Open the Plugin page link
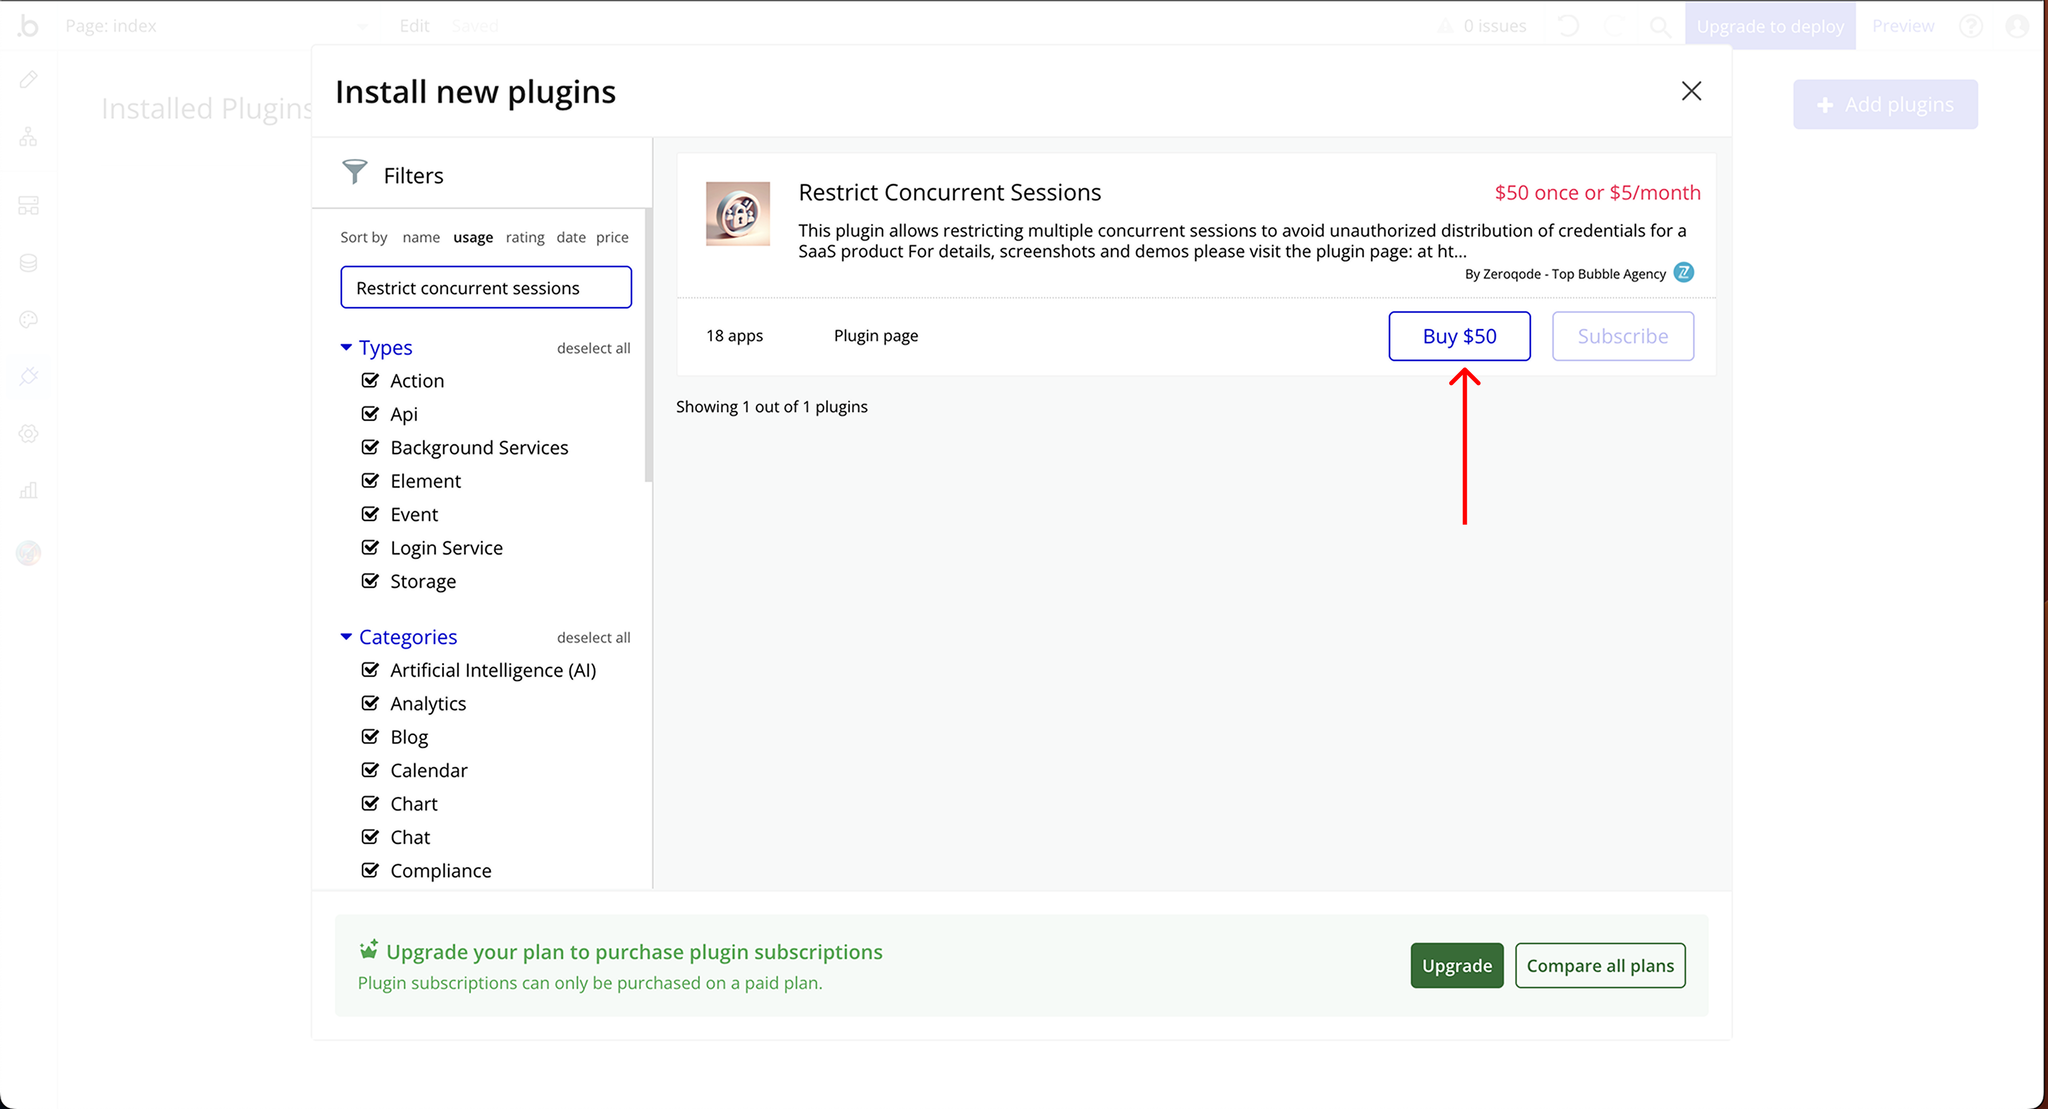The height and width of the screenshot is (1109, 2048). point(875,335)
